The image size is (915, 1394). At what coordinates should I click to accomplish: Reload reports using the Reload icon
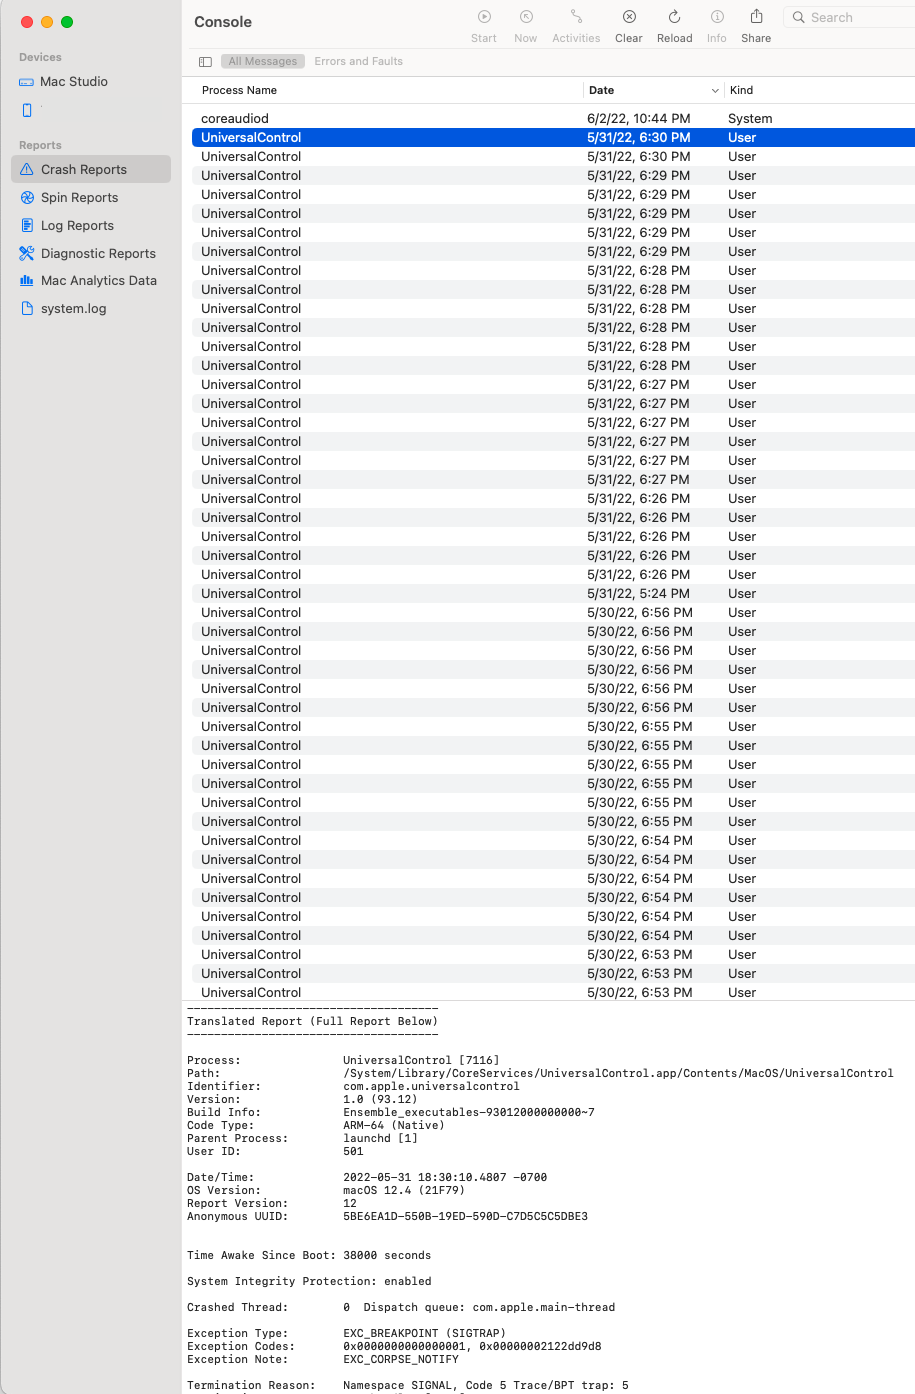(674, 17)
